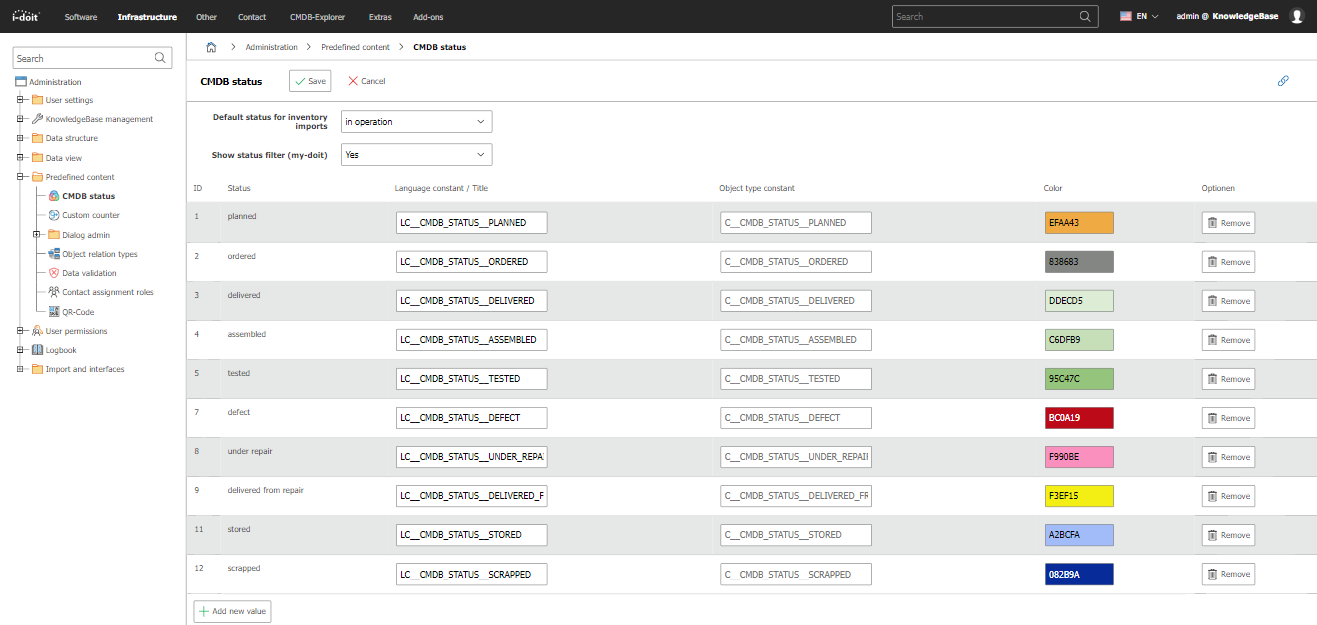The image size is (1317, 625).
Task: Open the CMDB-Explorer menu
Action: coord(318,17)
